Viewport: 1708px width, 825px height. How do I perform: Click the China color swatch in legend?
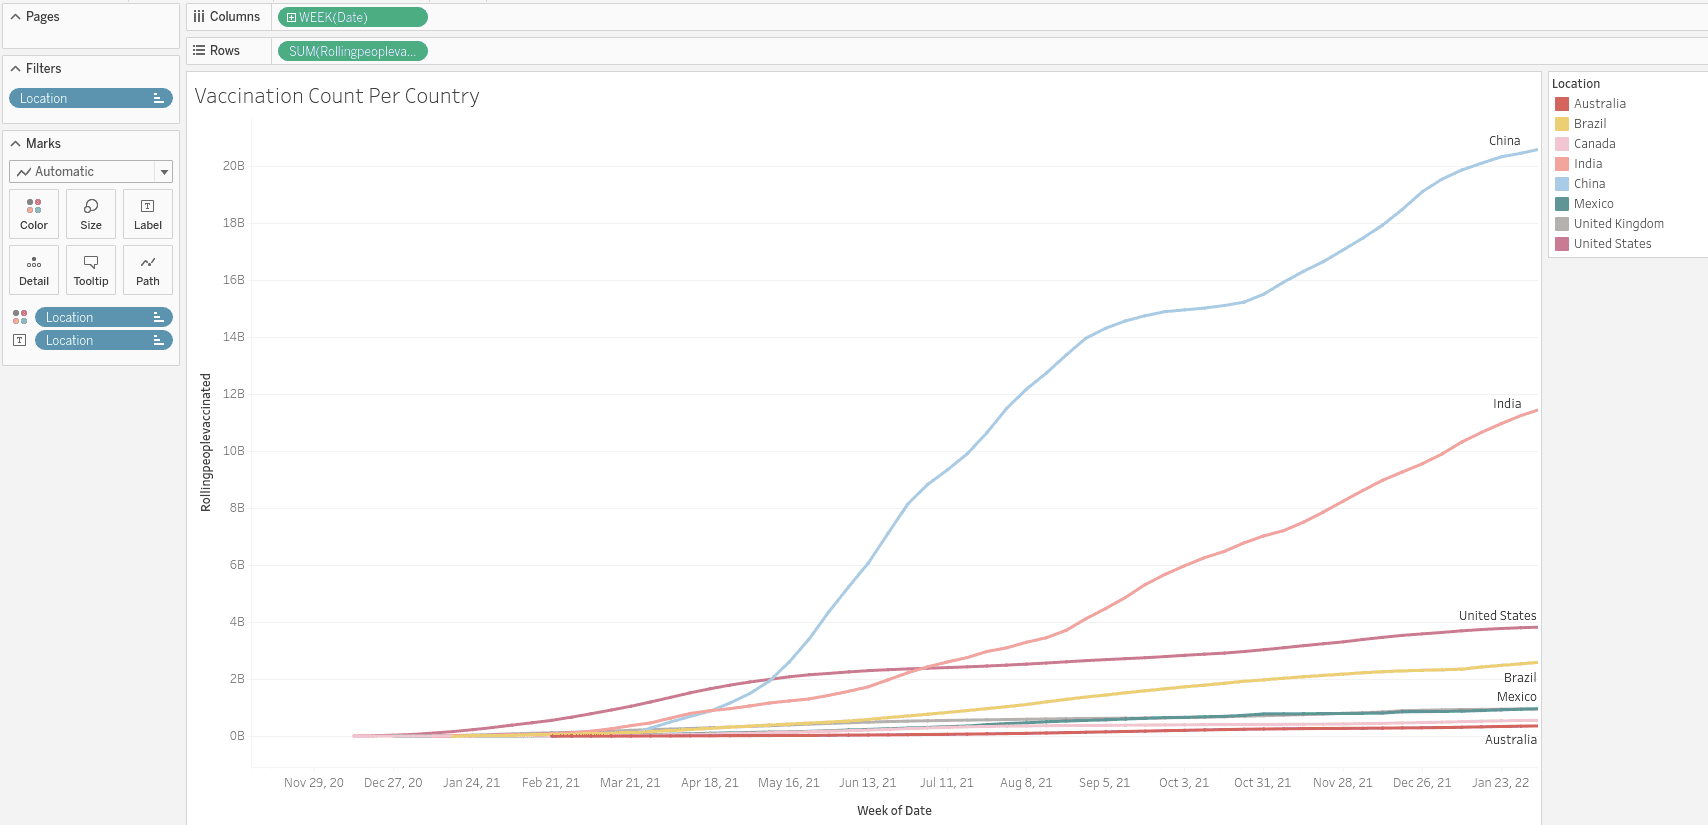click(1562, 184)
